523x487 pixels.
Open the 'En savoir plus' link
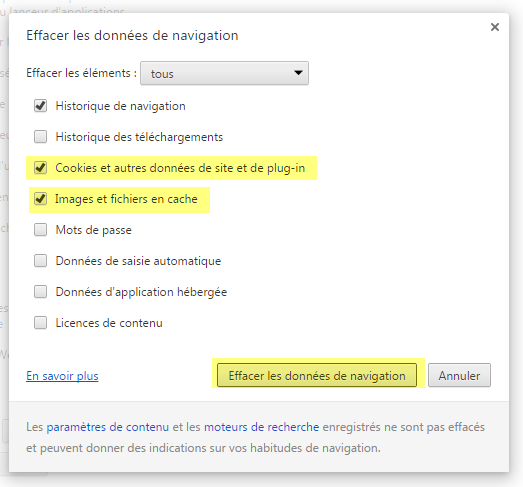tap(62, 376)
